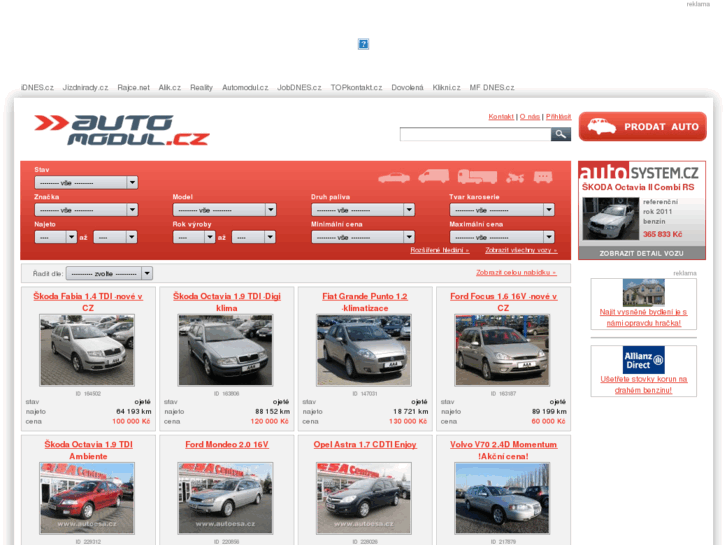Open Dovolená in top navigation
This screenshot has height=545, width=727.
(x=407, y=87)
